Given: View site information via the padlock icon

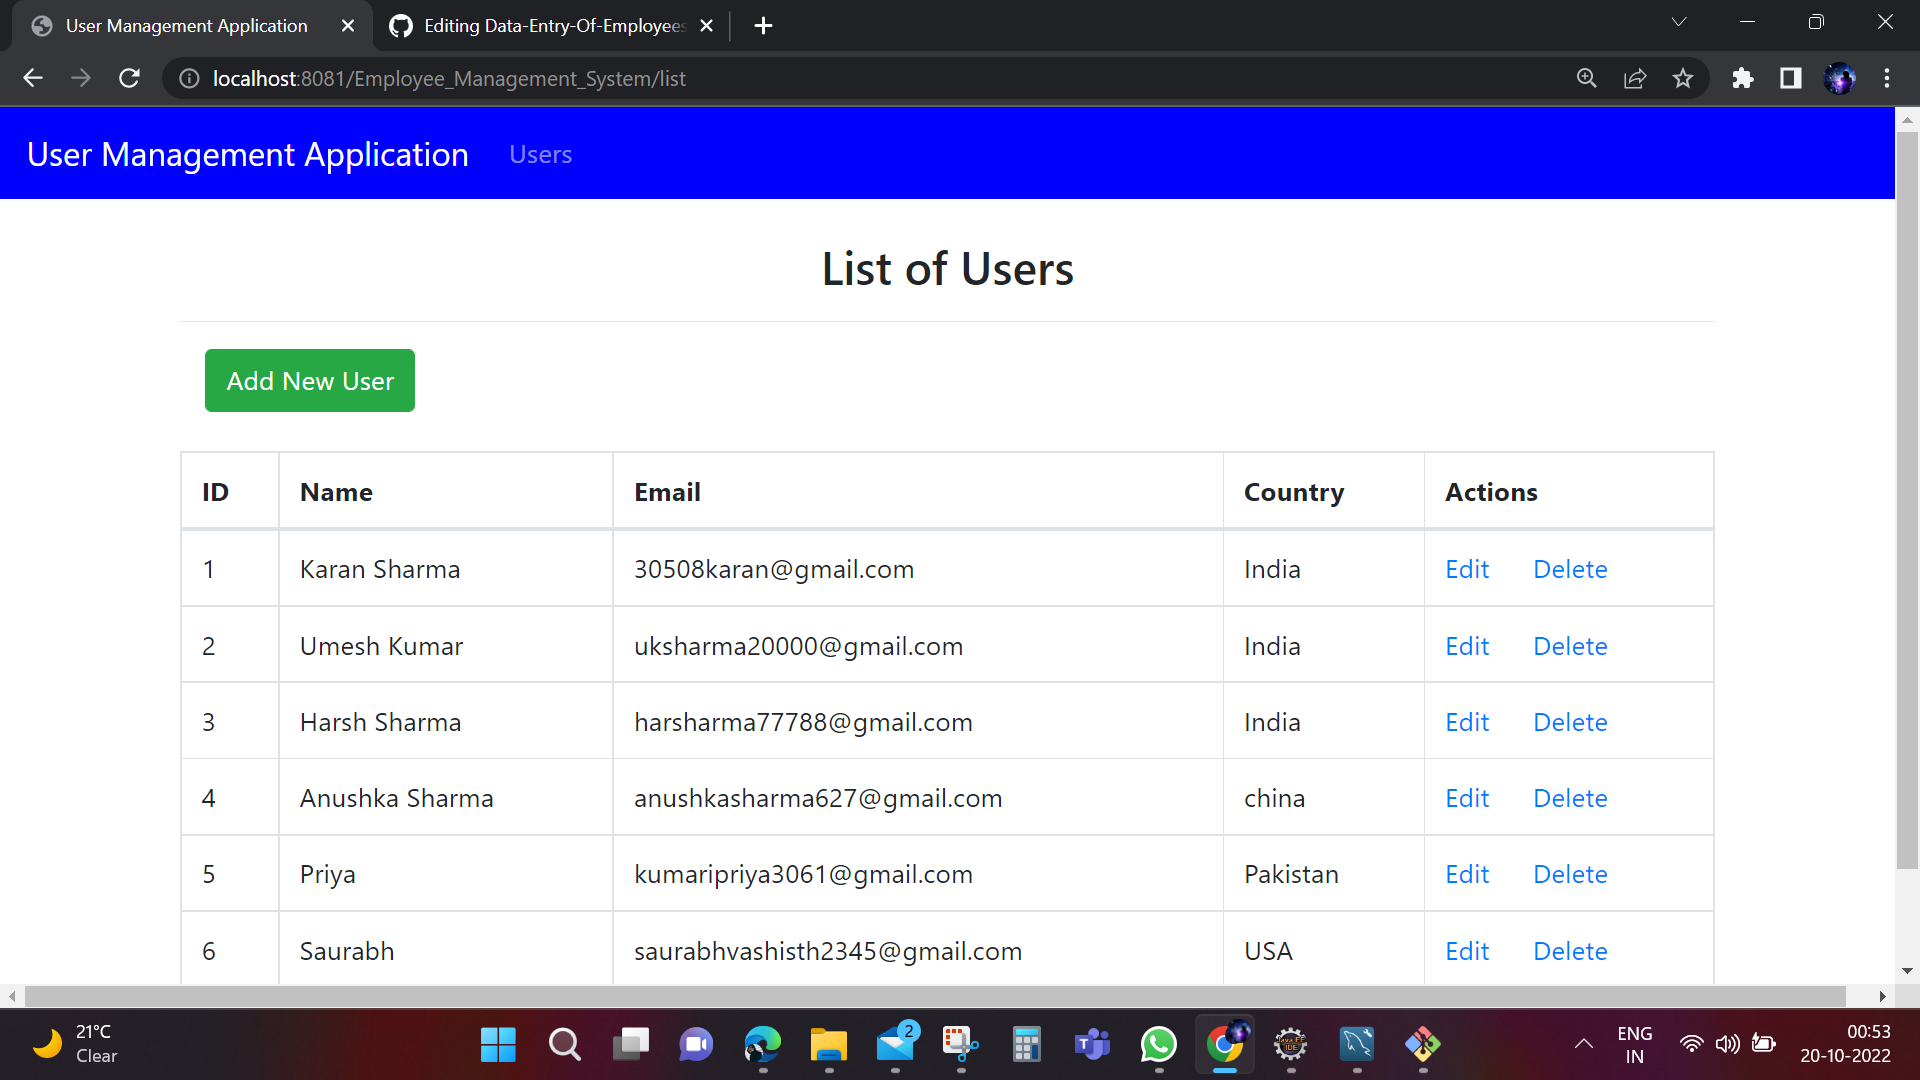Looking at the screenshot, I should 188,78.
